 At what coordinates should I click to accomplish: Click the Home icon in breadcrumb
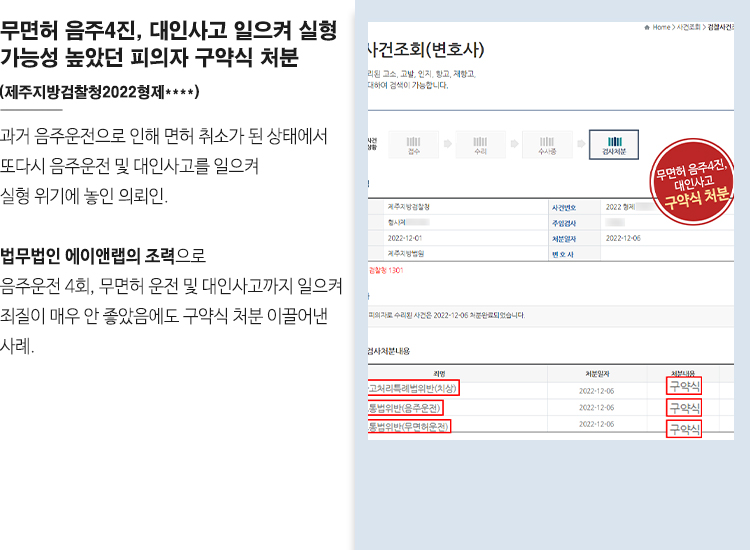pyautogui.click(x=647, y=28)
